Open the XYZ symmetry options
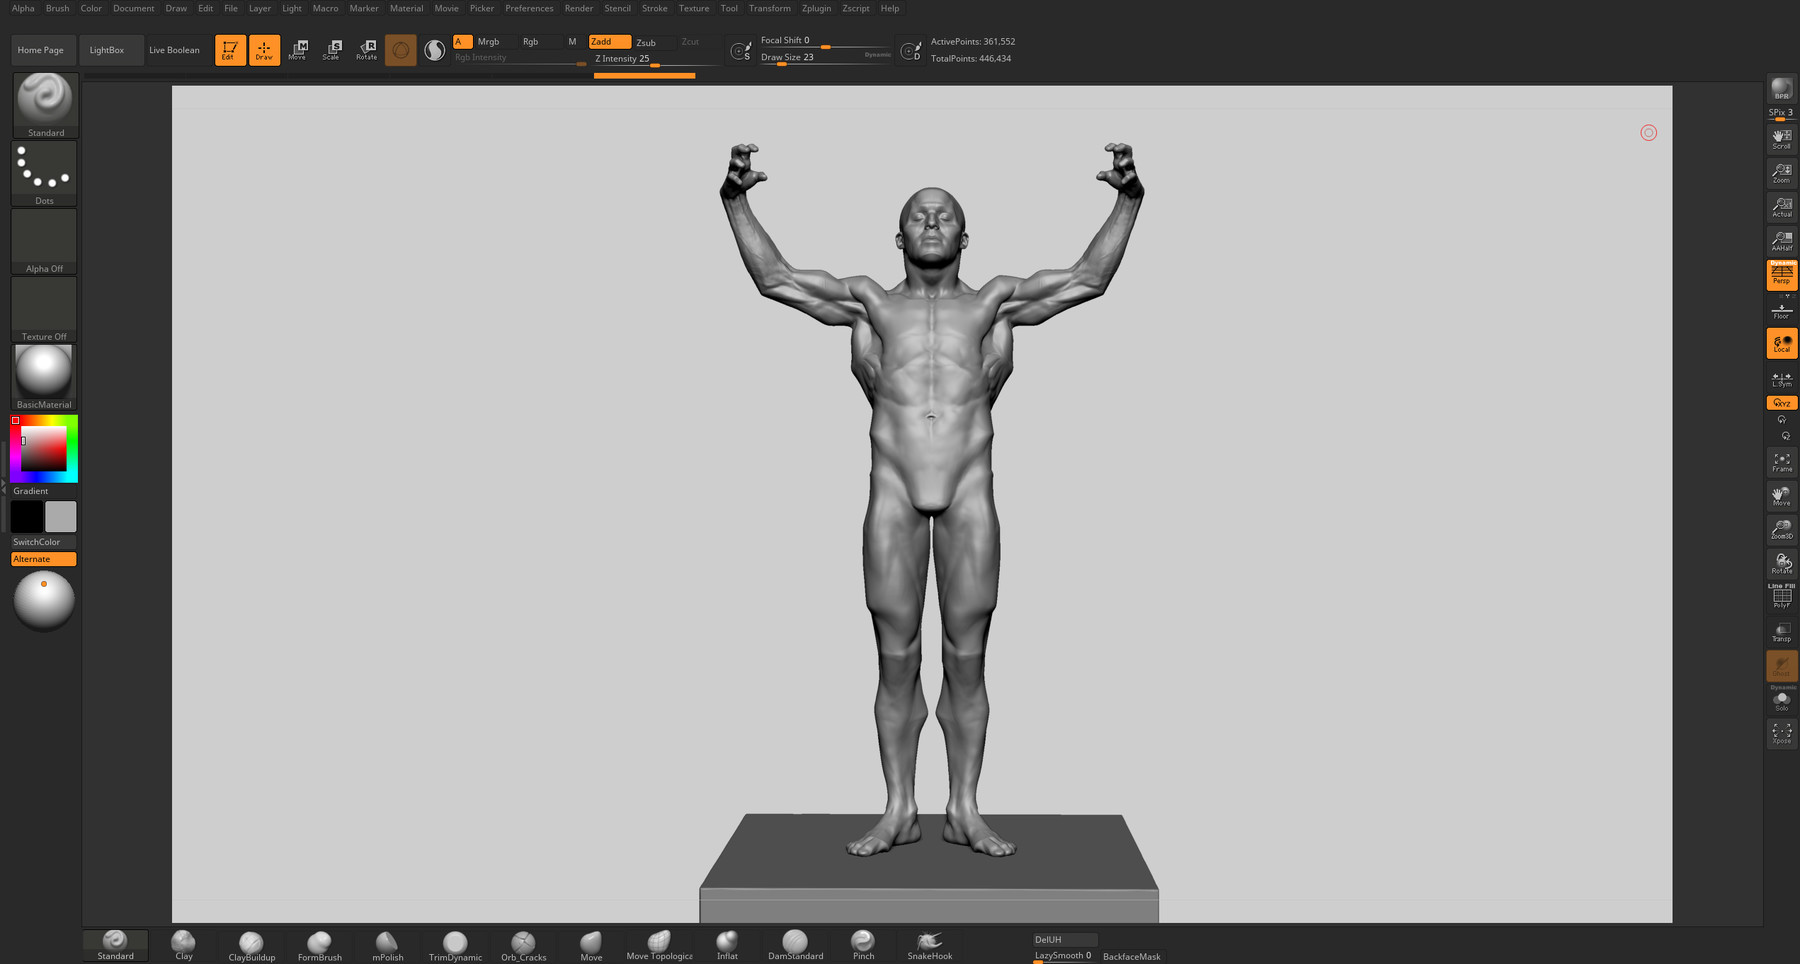This screenshot has height=964, width=1800. pos(1781,402)
